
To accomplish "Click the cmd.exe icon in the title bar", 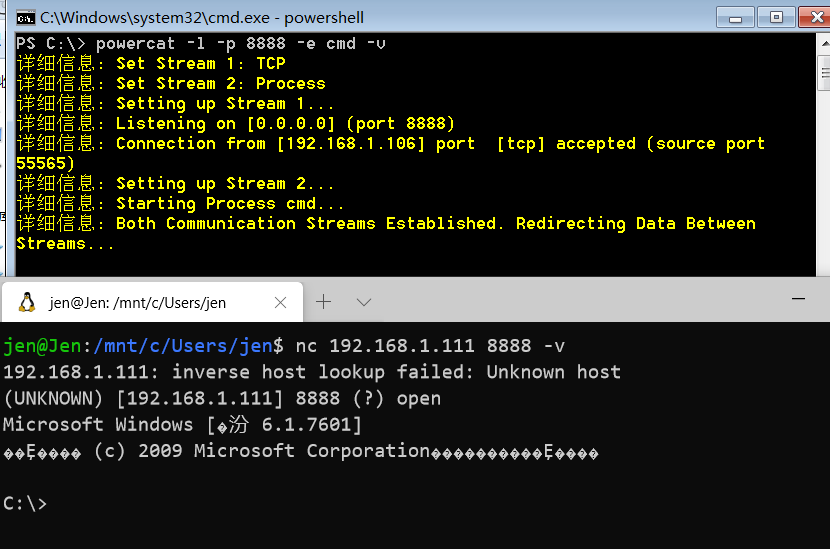I will 25,19.
